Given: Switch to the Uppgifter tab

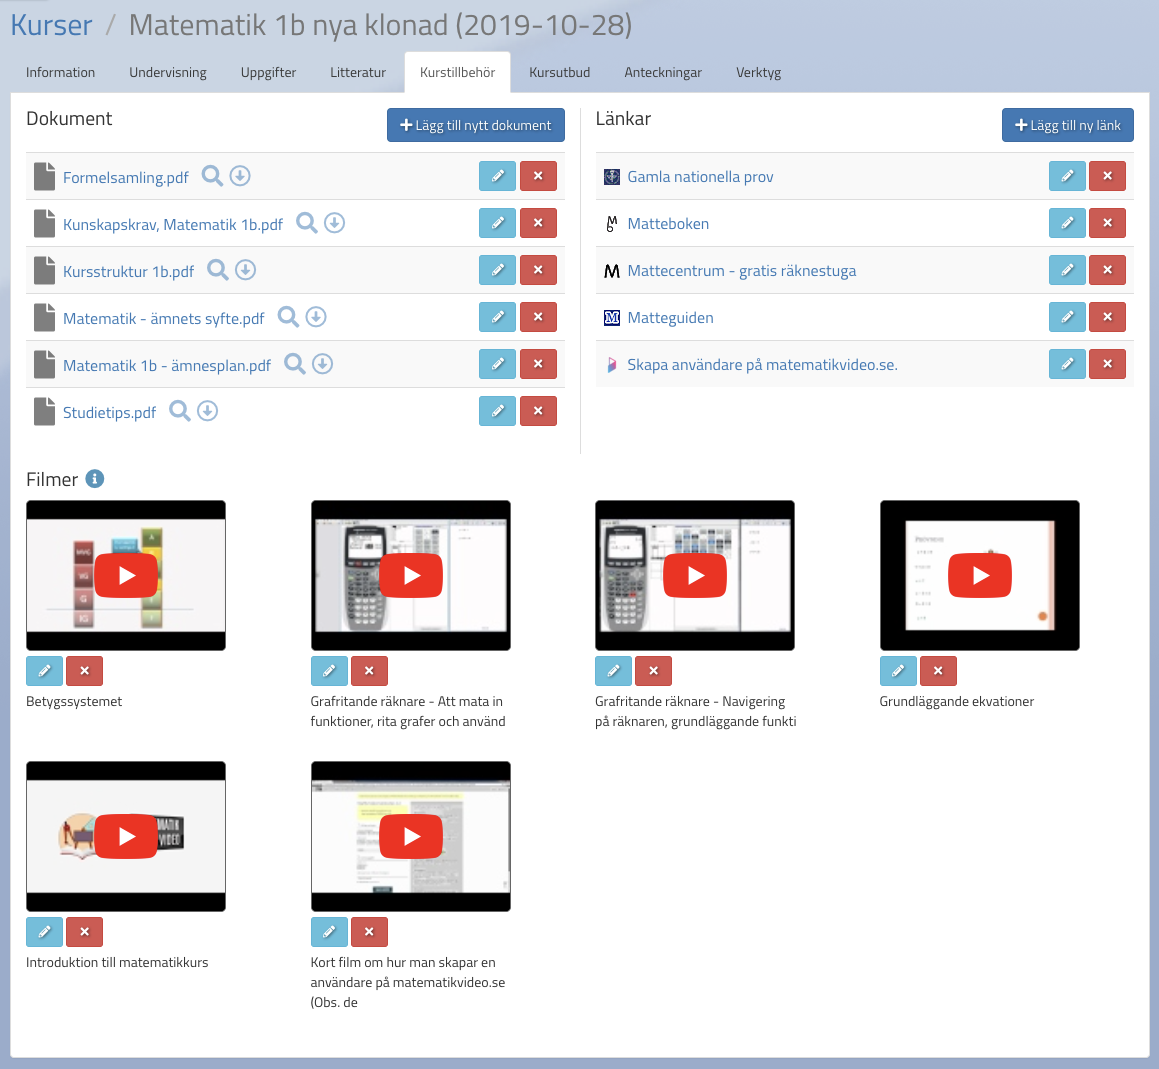Looking at the screenshot, I should (268, 72).
